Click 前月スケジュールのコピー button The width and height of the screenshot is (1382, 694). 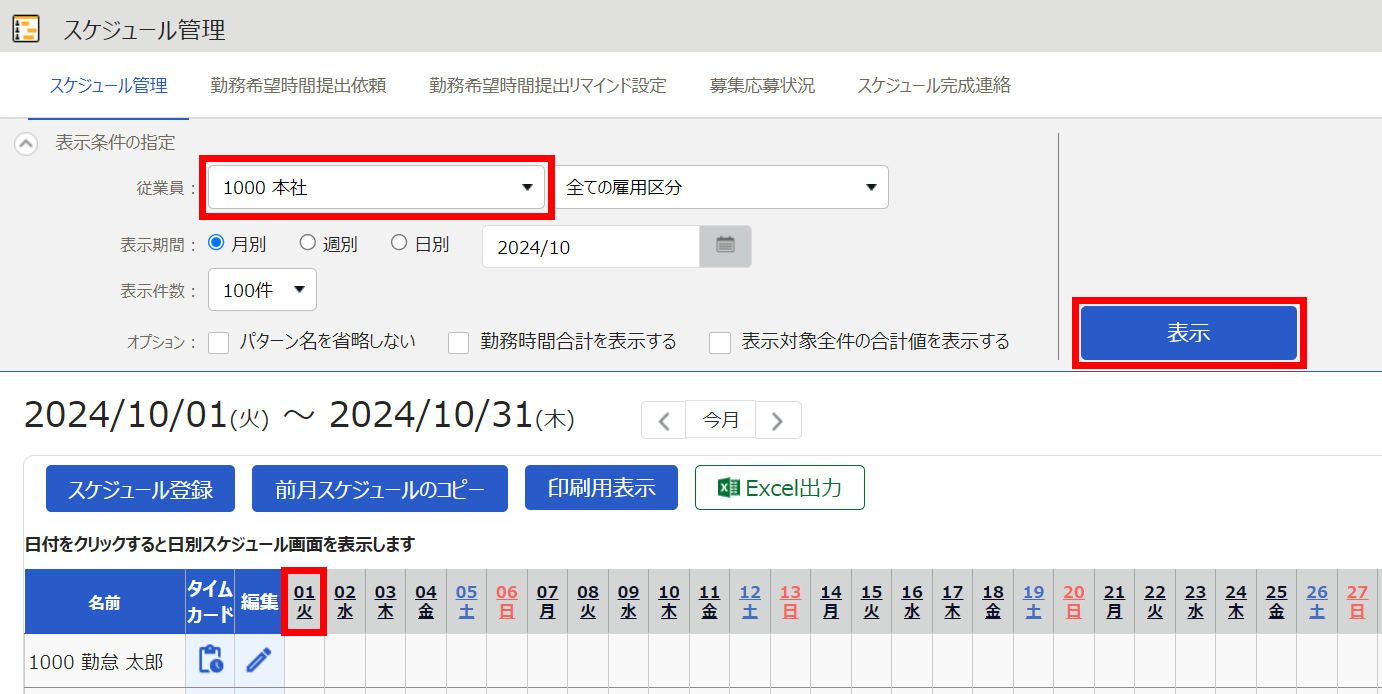point(380,488)
